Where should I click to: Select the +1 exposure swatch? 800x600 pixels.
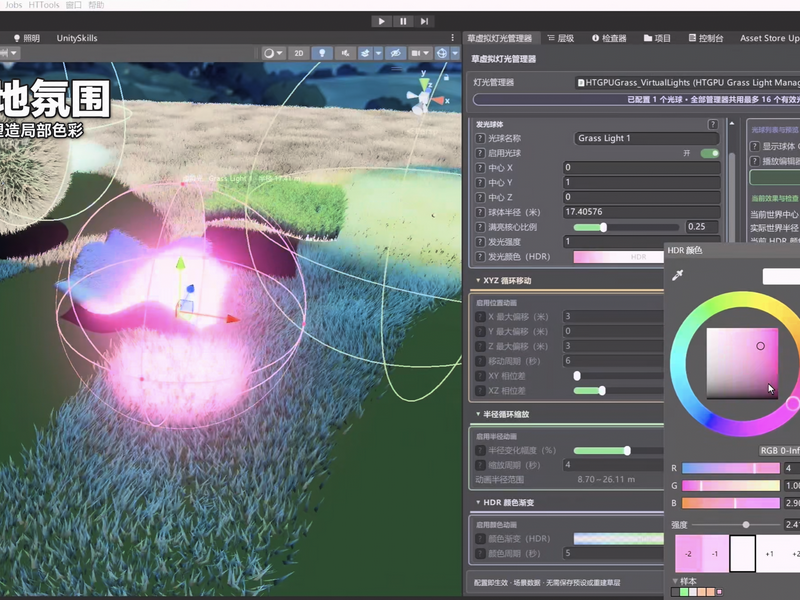pyautogui.click(x=769, y=554)
